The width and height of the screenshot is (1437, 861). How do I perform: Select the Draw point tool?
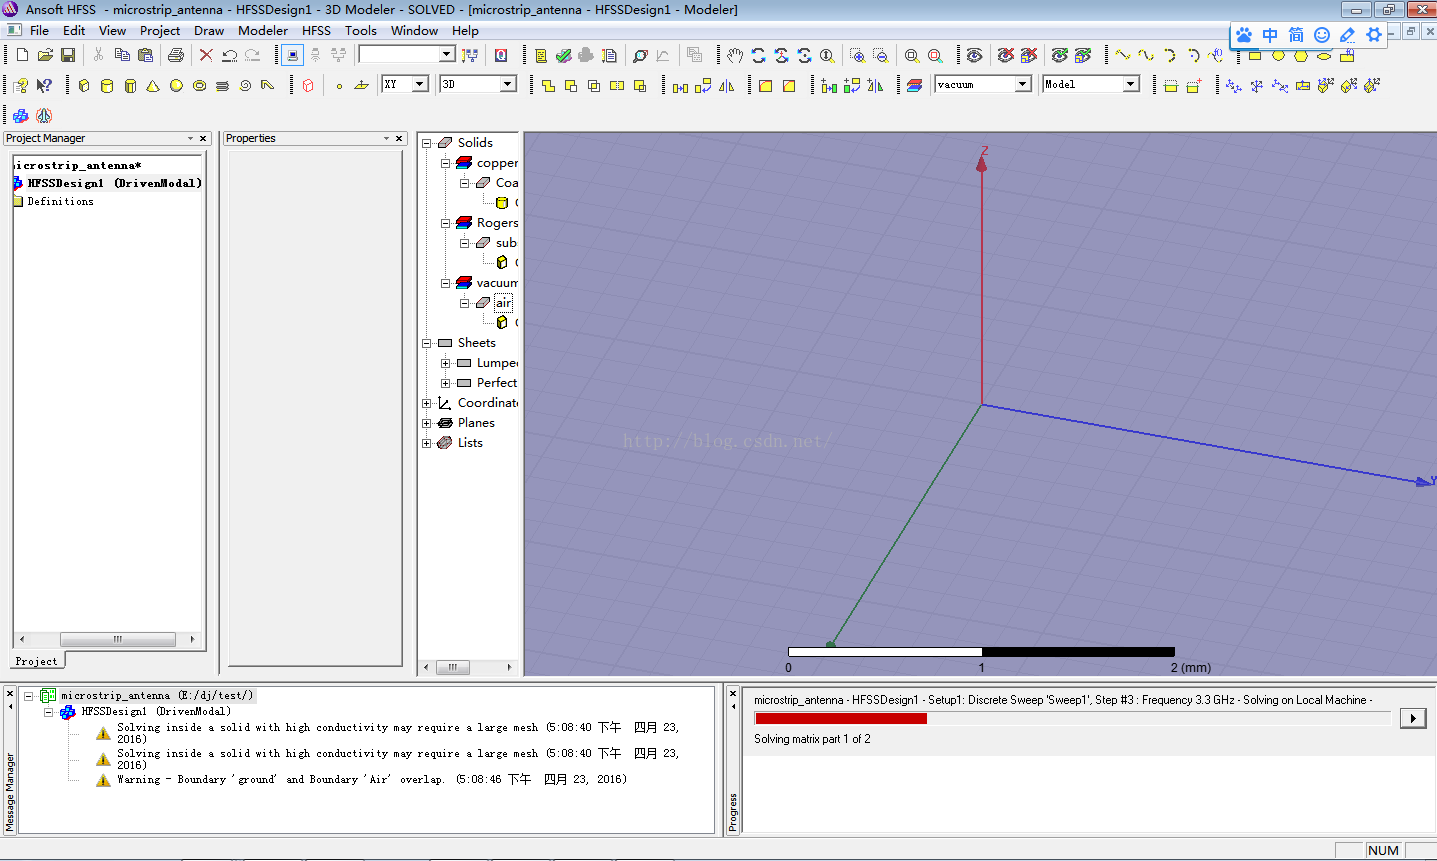[x=339, y=86]
